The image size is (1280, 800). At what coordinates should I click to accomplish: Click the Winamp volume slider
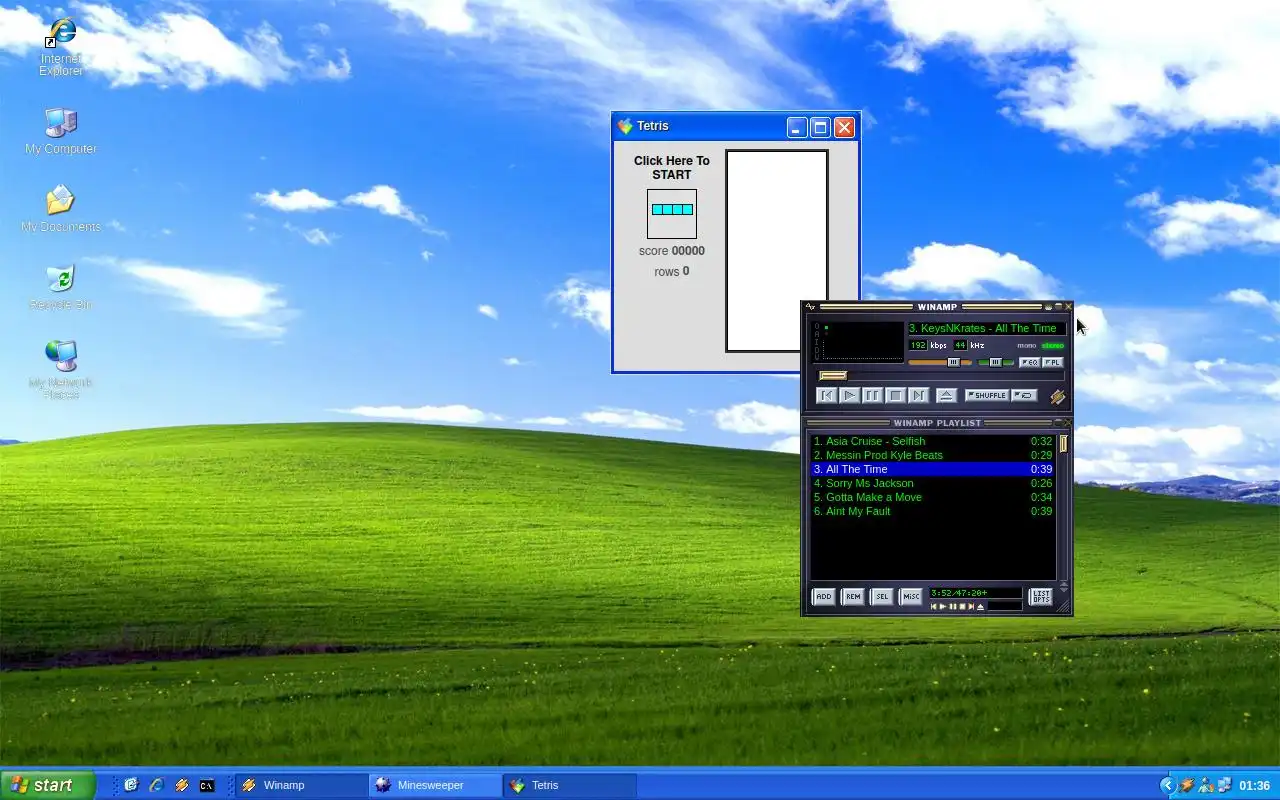(939, 362)
